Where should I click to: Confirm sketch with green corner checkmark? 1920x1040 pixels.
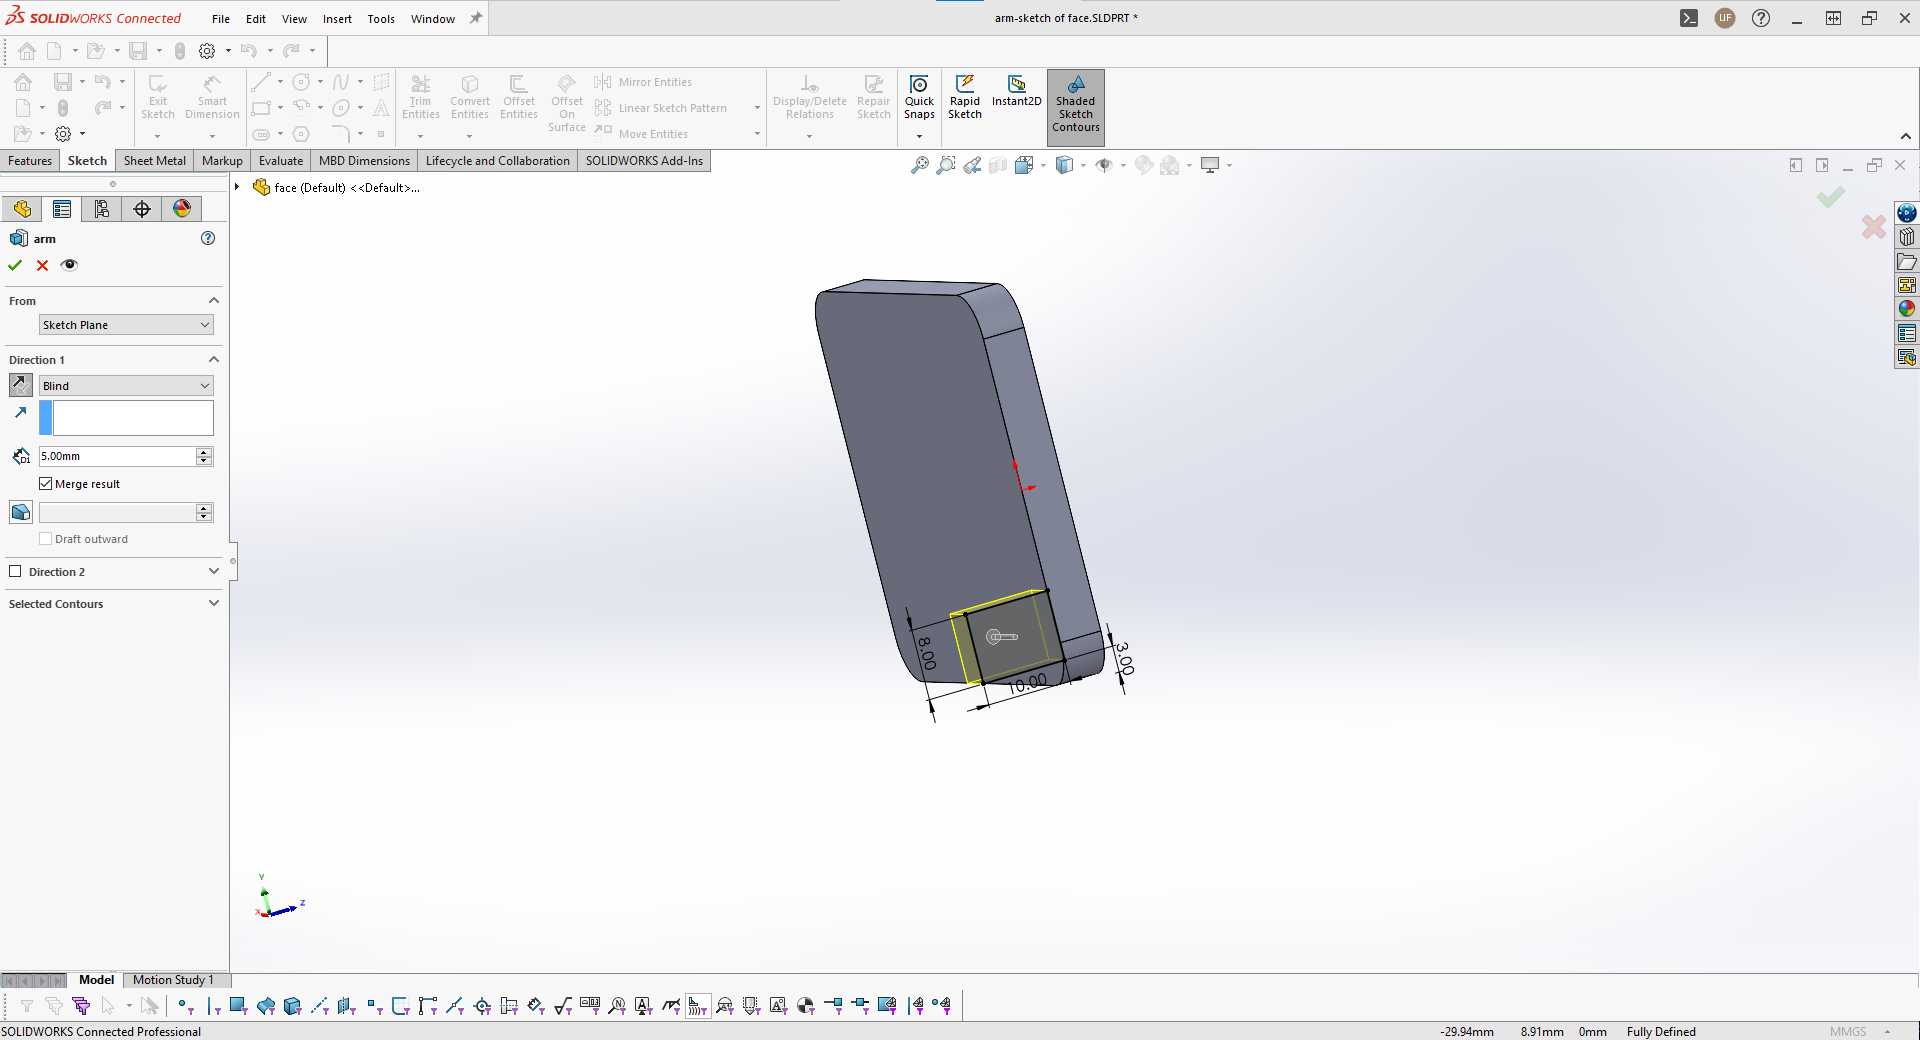point(1831,197)
